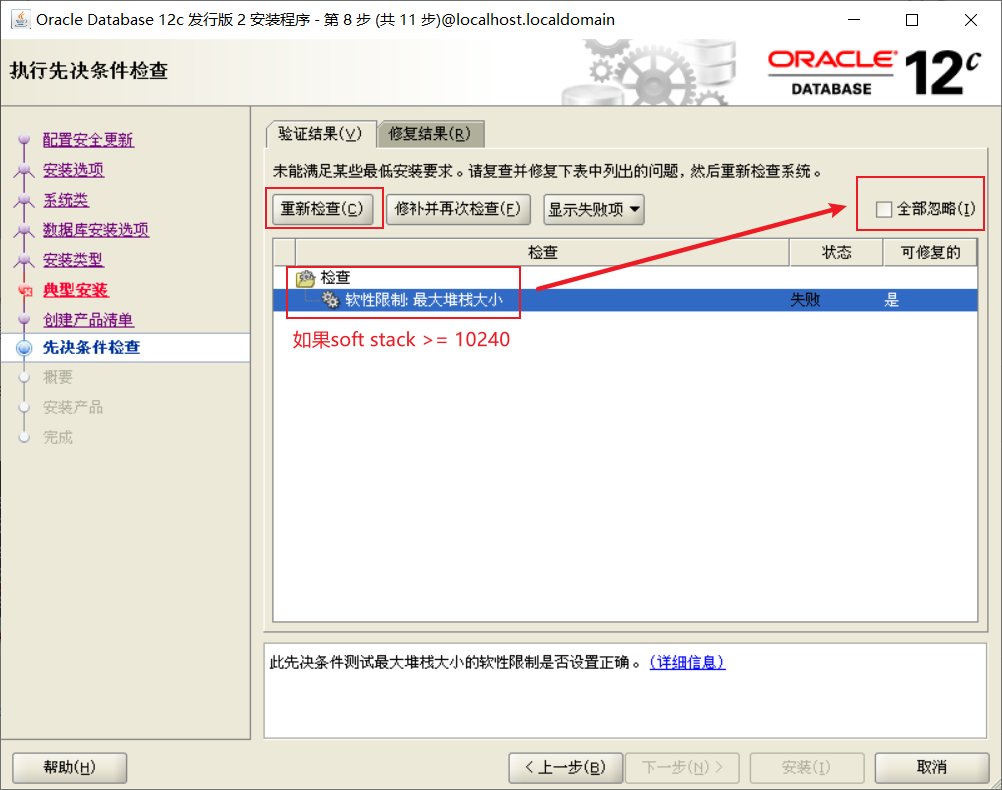Go to the 系统类 step link
This screenshot has width=1002, height=790.
pos(66,200)
